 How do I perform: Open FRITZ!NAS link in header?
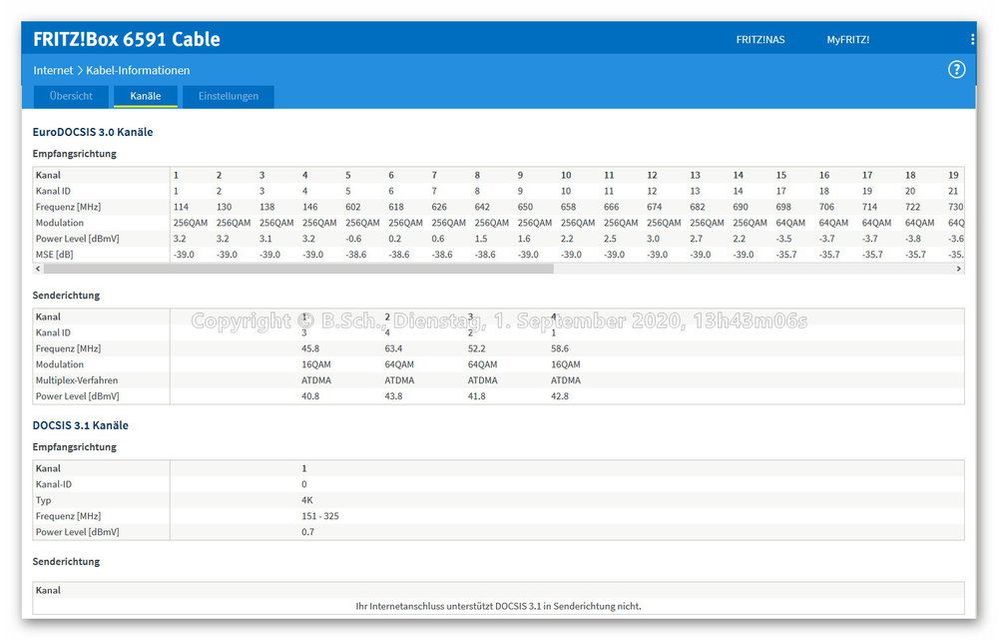click(760, 39)
